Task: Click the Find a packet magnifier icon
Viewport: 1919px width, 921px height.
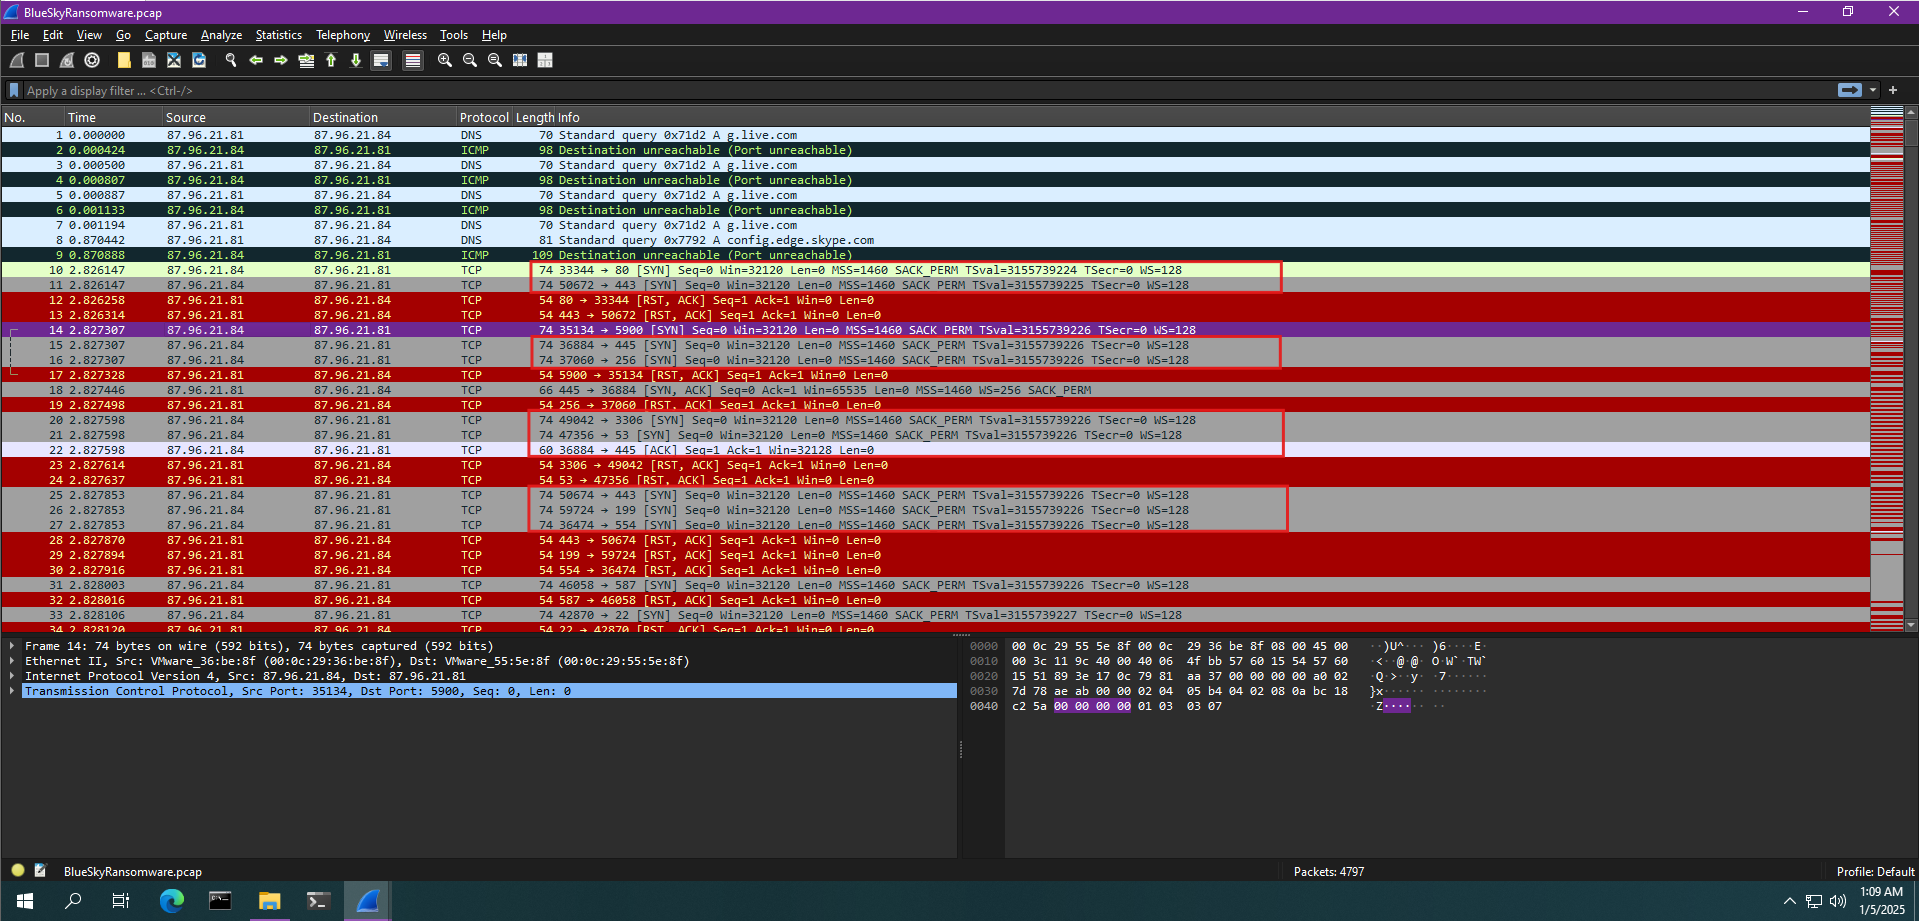Action: (231, 61)
